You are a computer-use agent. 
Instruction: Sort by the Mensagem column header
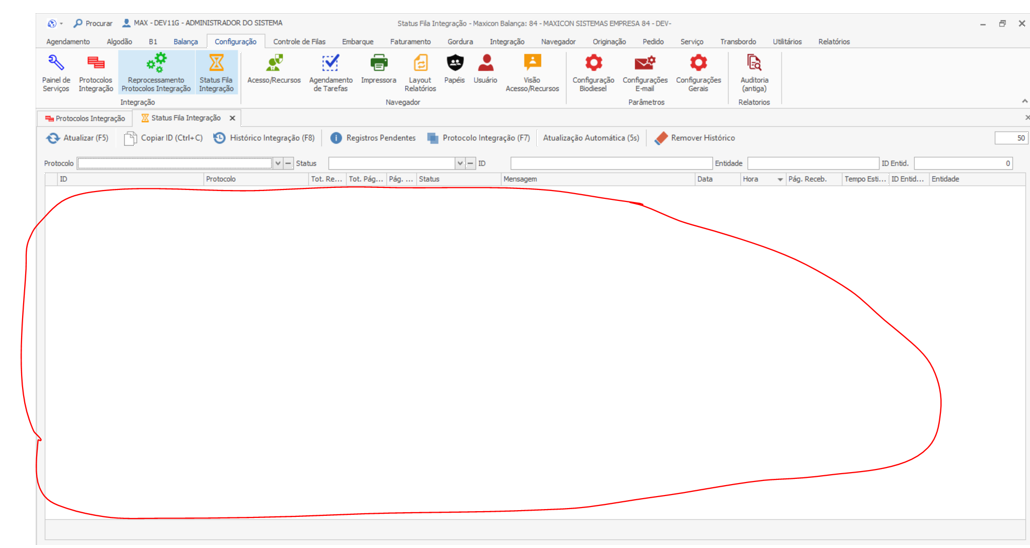coord(598,179)
